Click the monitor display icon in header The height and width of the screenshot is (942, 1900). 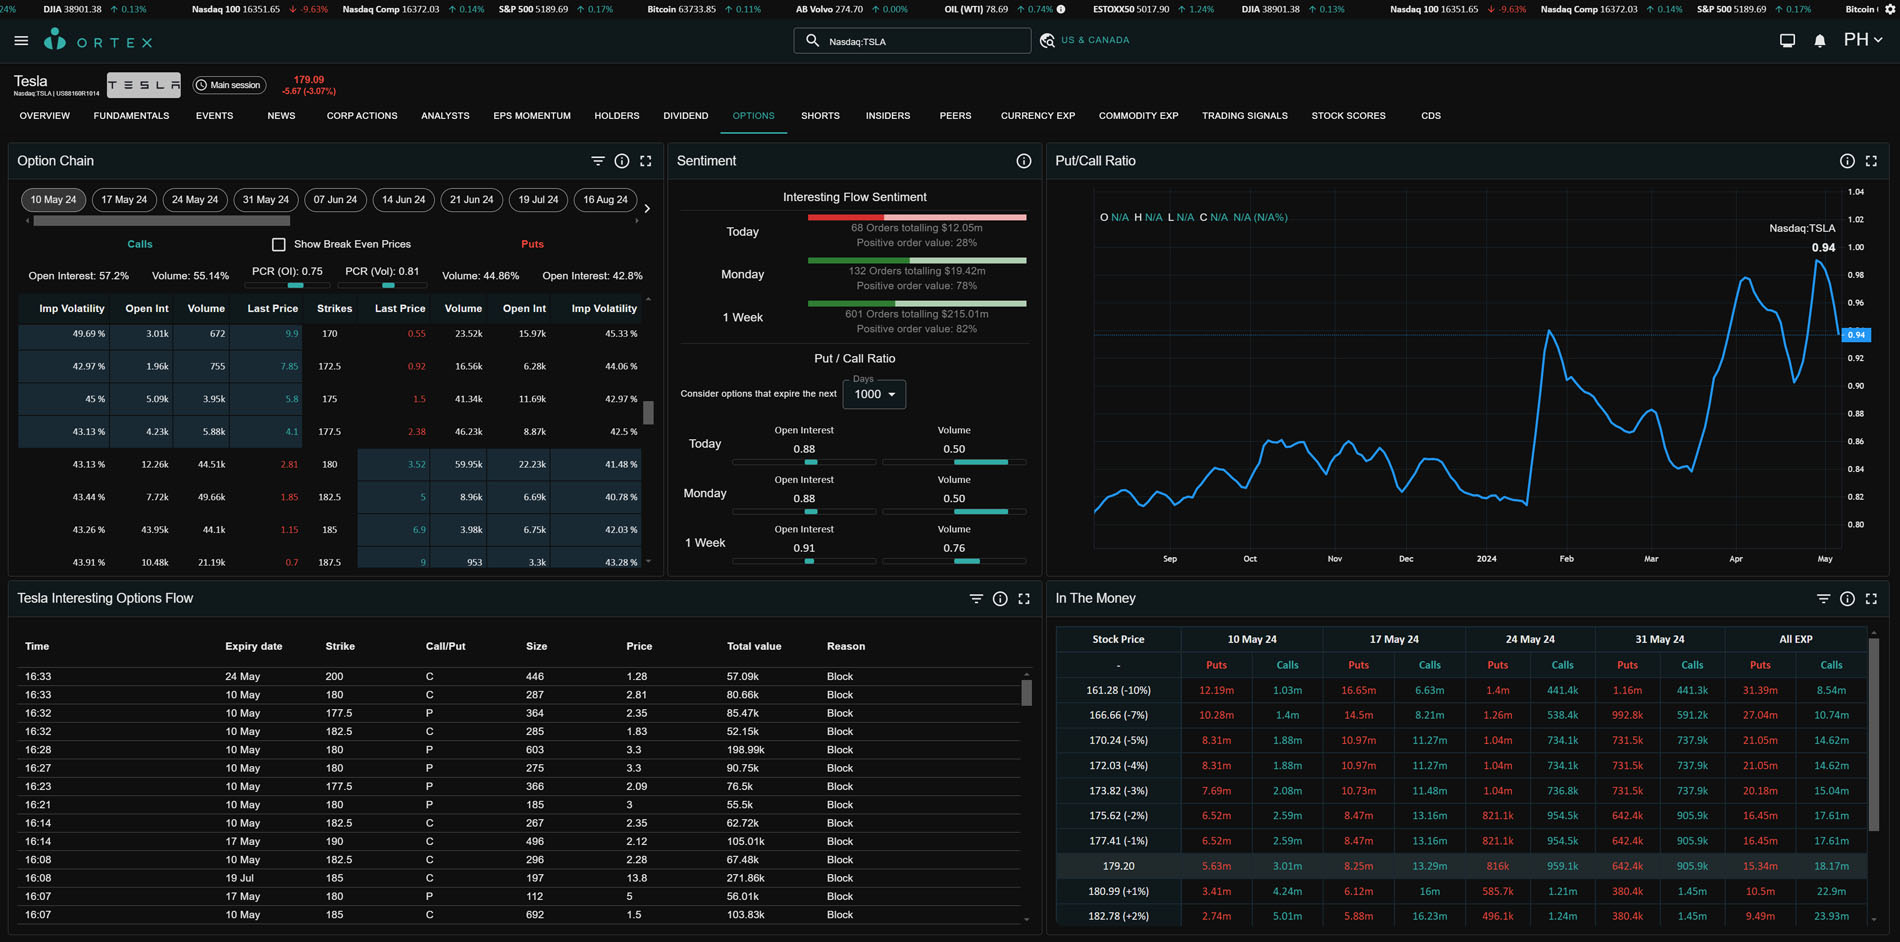click(x=1787, y=41)
